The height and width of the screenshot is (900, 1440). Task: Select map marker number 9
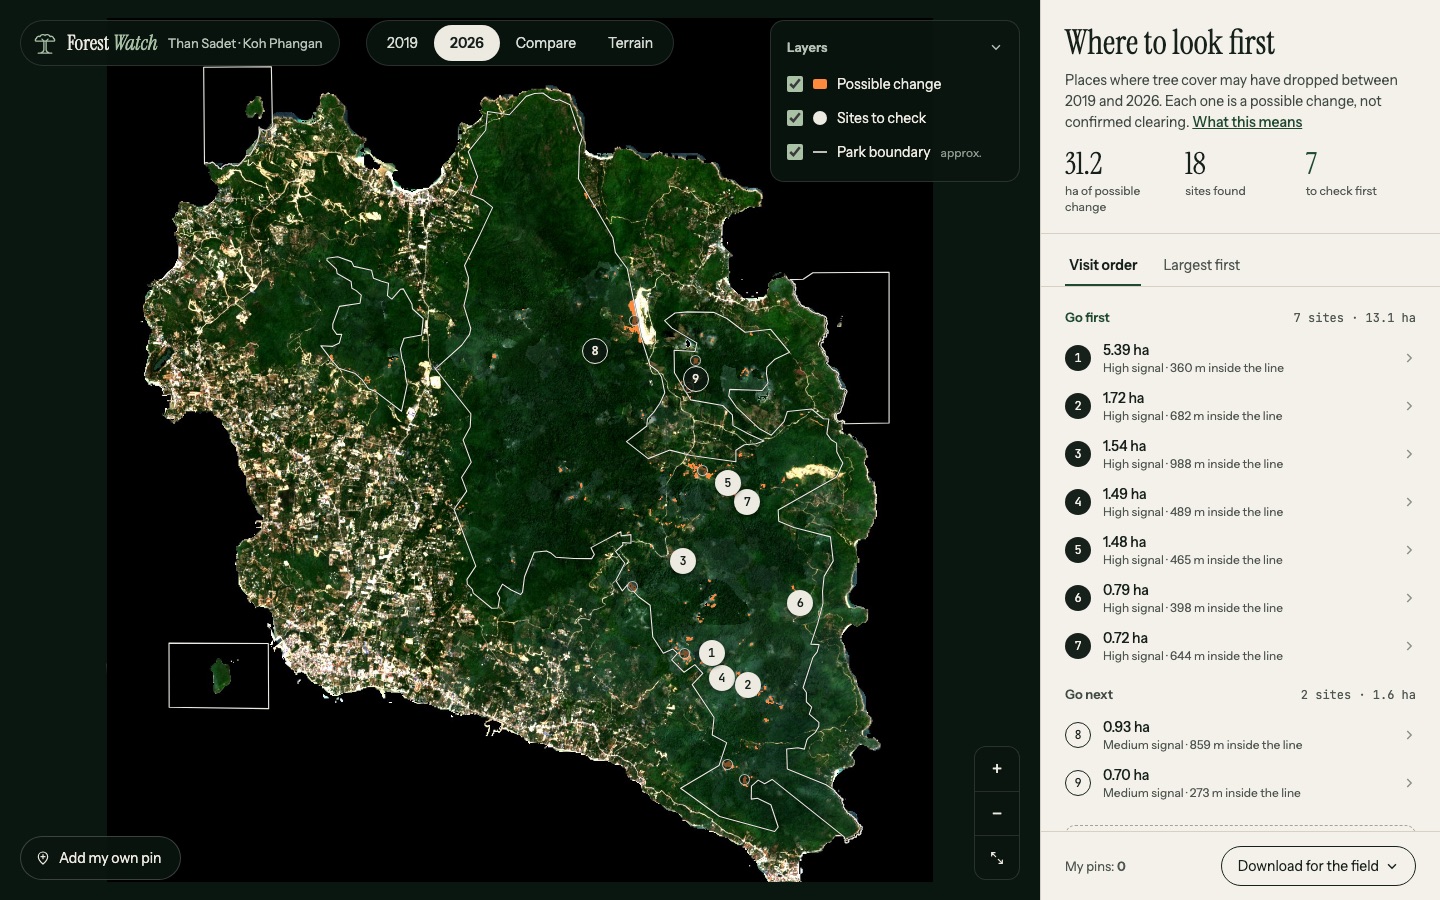pos(696,379)
